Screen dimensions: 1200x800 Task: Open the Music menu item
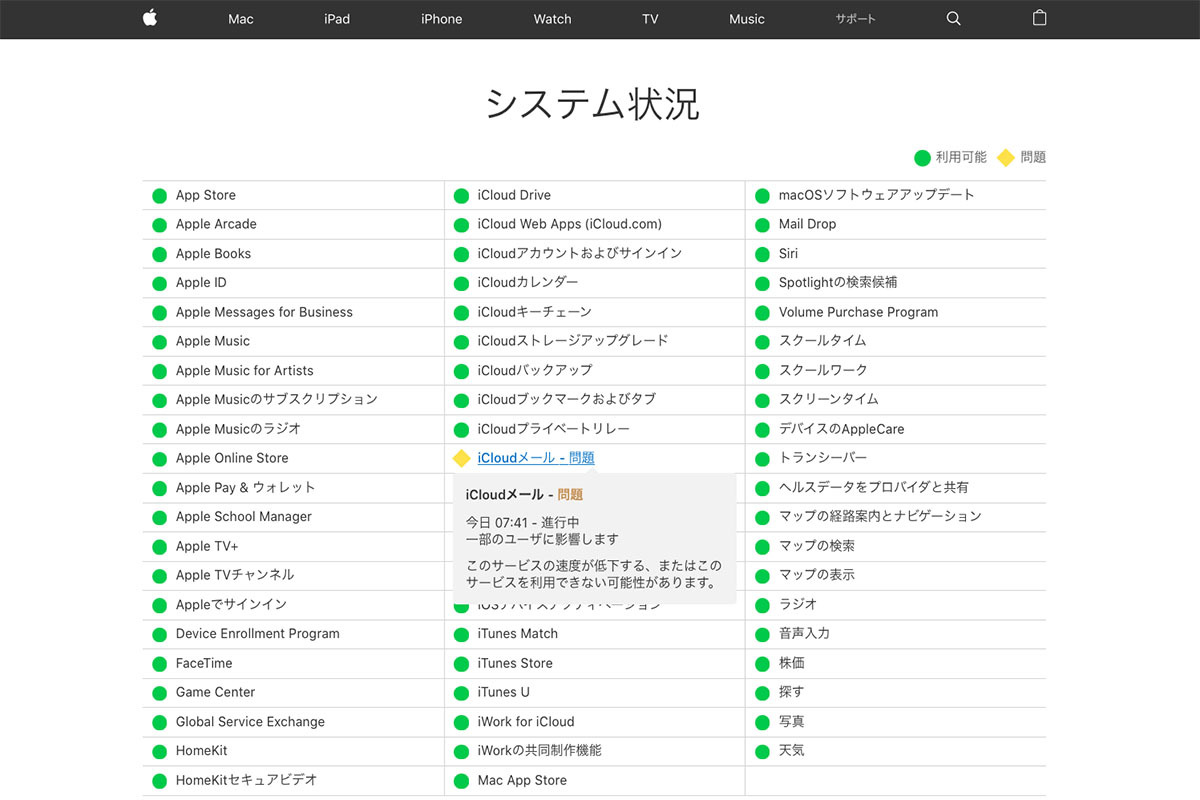(747, 19)
